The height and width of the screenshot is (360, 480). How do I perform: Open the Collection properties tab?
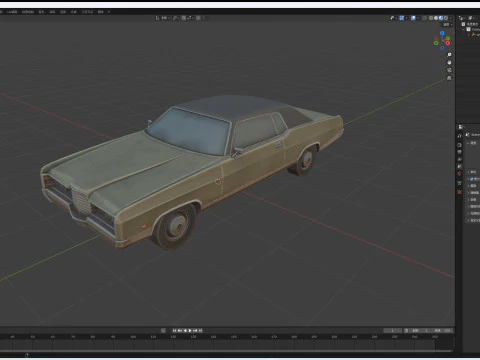[x=459, y=183]
